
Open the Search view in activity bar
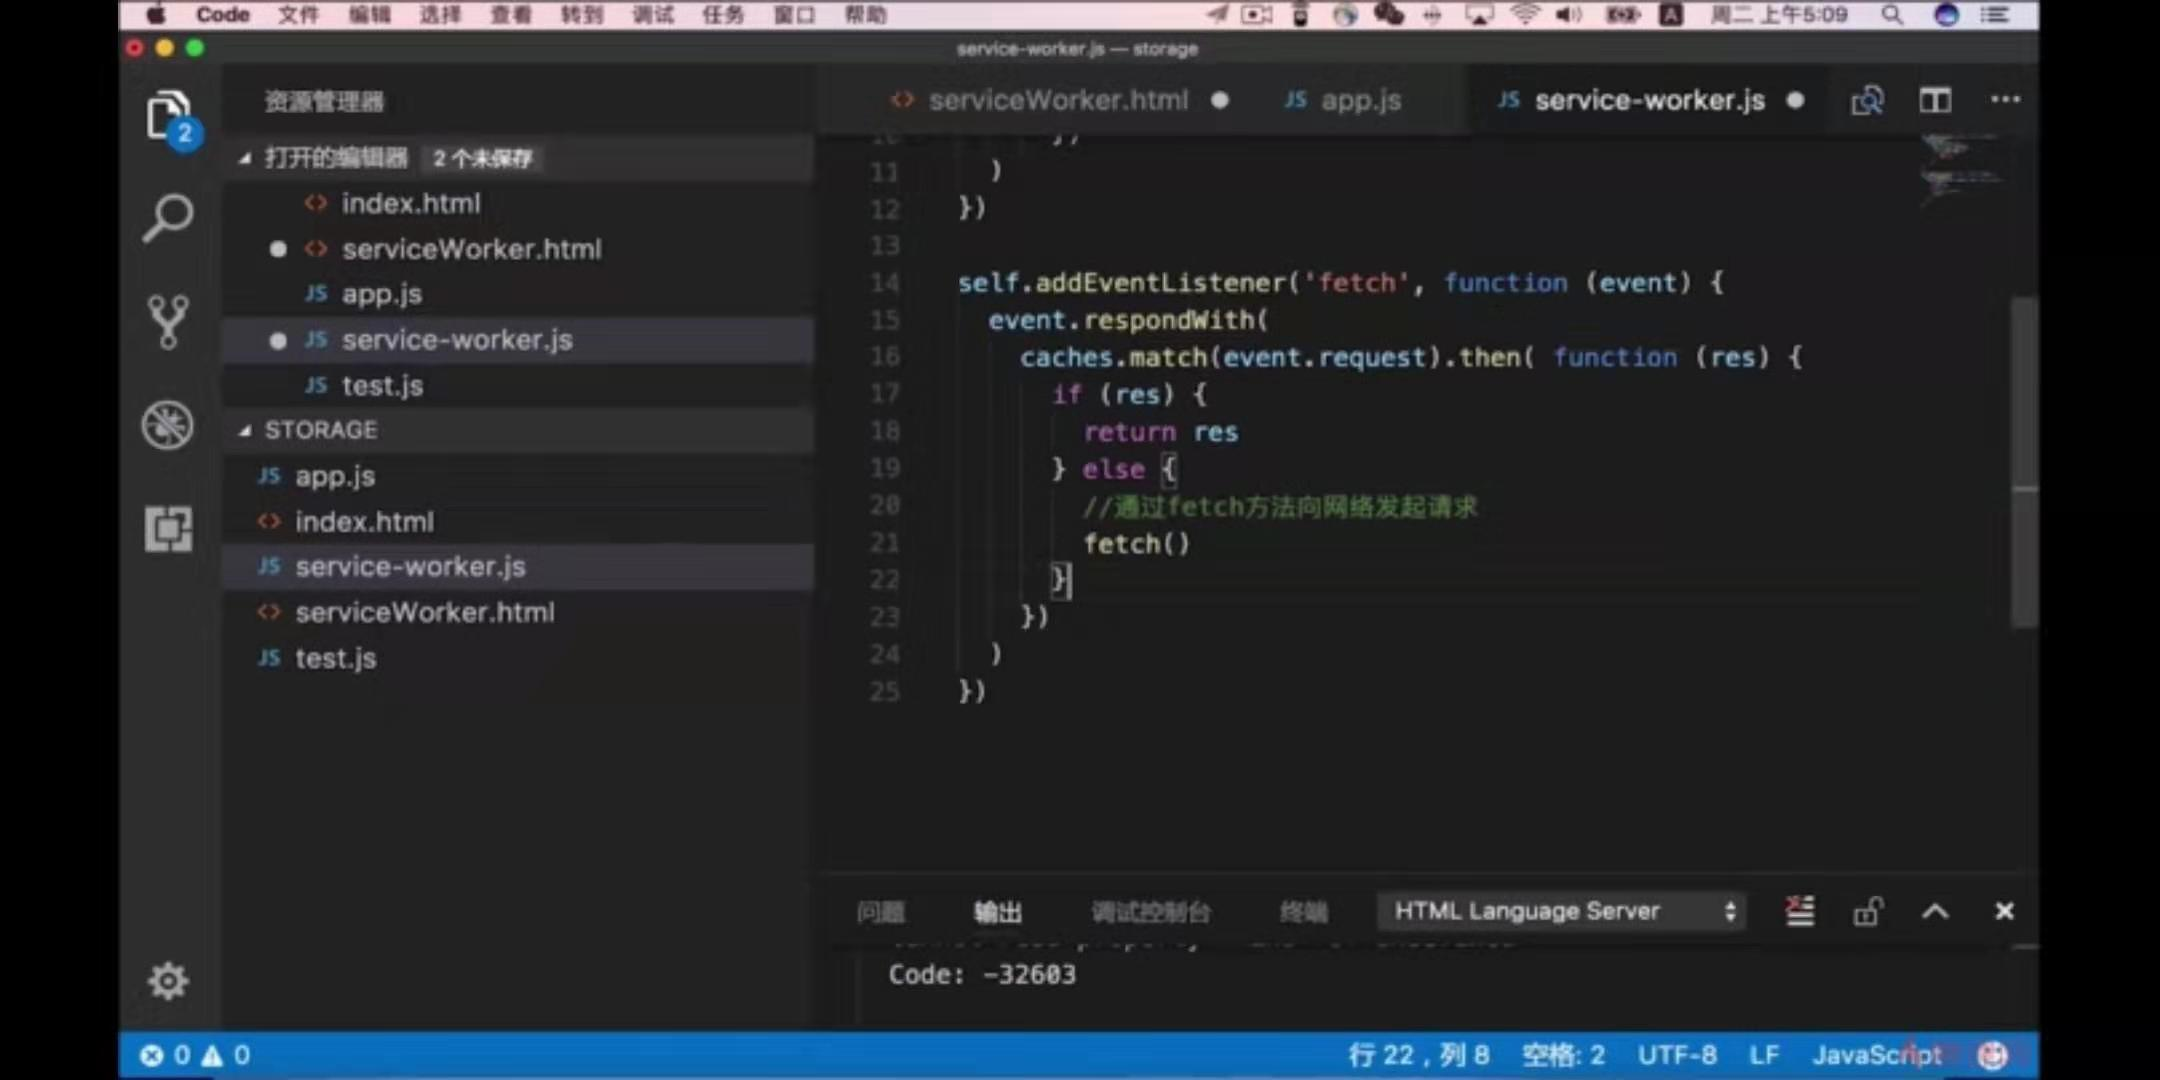click(167, 217)
